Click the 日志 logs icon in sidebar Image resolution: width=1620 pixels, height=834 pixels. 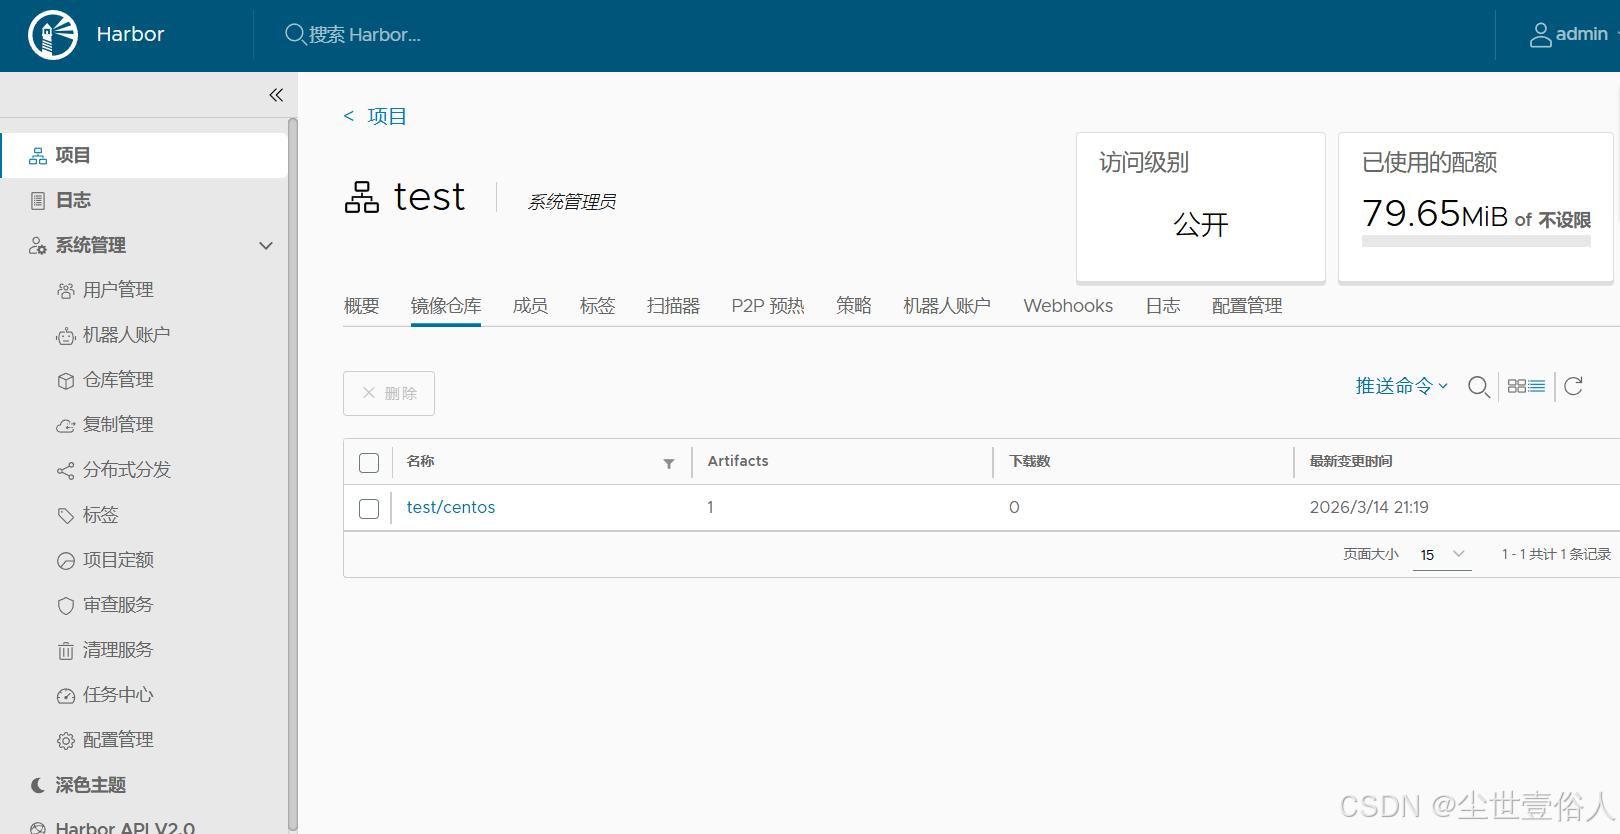tap(38, 201)
